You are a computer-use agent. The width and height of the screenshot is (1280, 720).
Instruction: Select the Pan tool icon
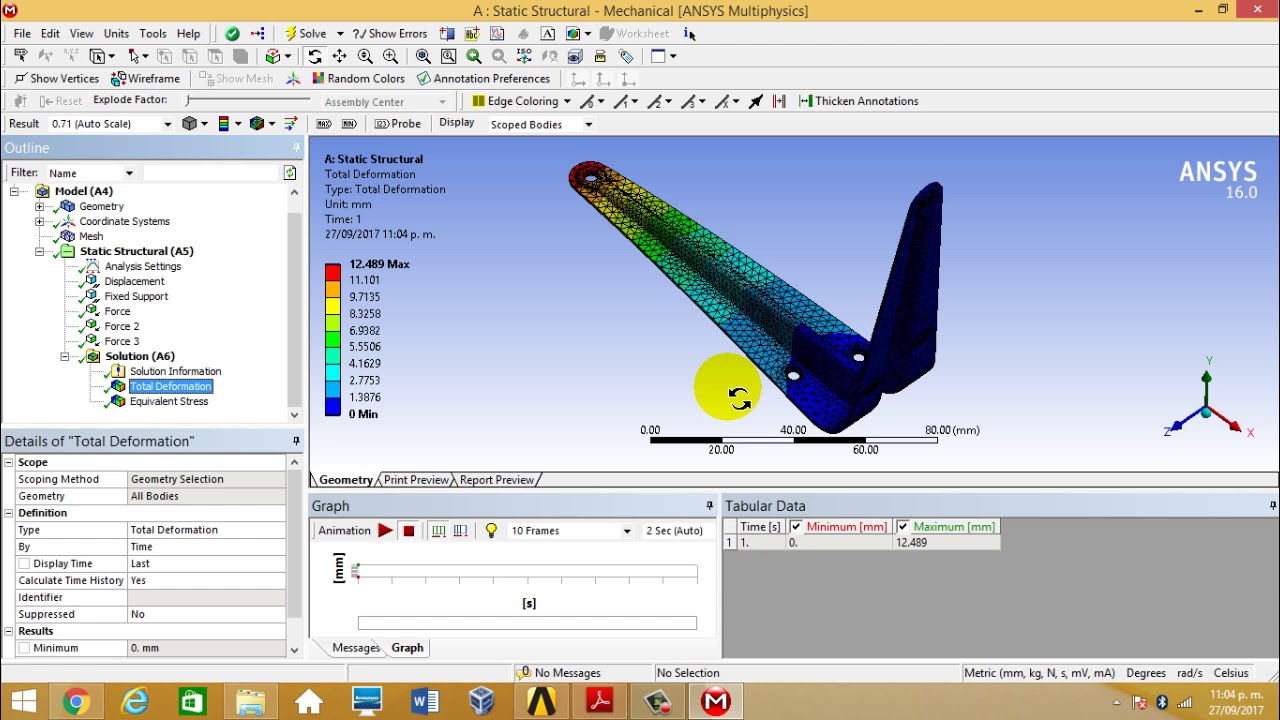[340, 56]
